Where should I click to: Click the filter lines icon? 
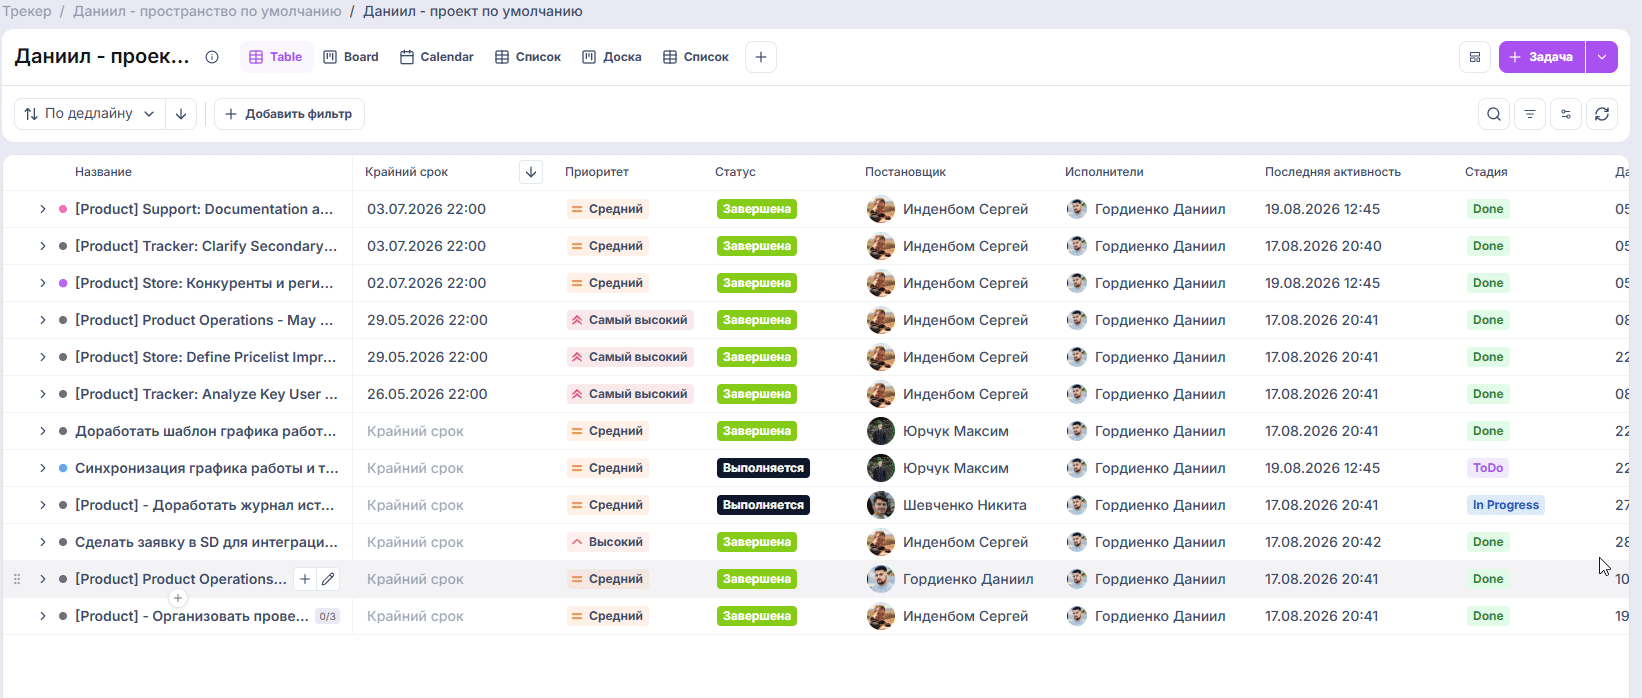point(1530,114)
